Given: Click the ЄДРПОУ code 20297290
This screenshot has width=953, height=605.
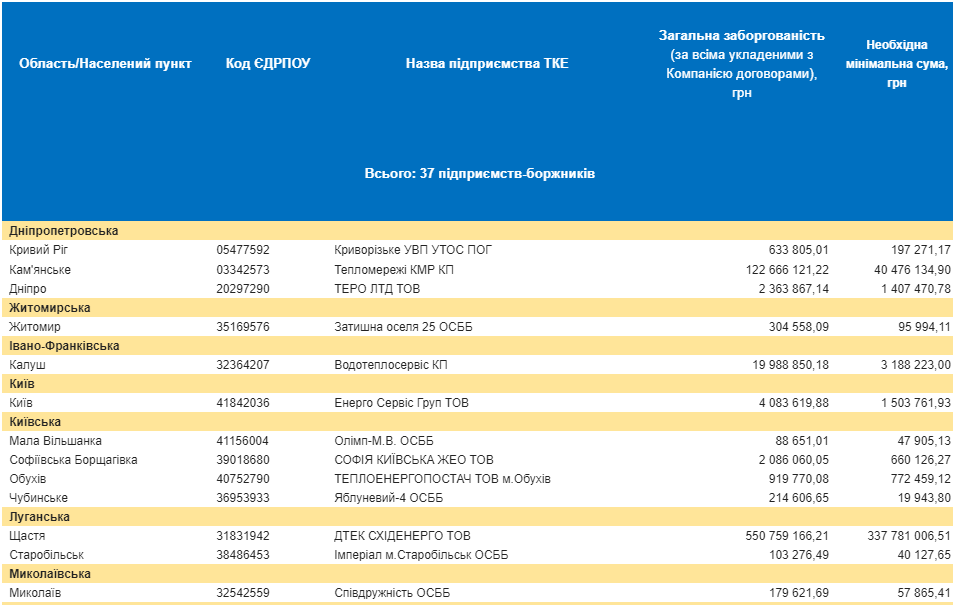Looking at the screenshot, I should pyautogui.click(x=243, y=289).
